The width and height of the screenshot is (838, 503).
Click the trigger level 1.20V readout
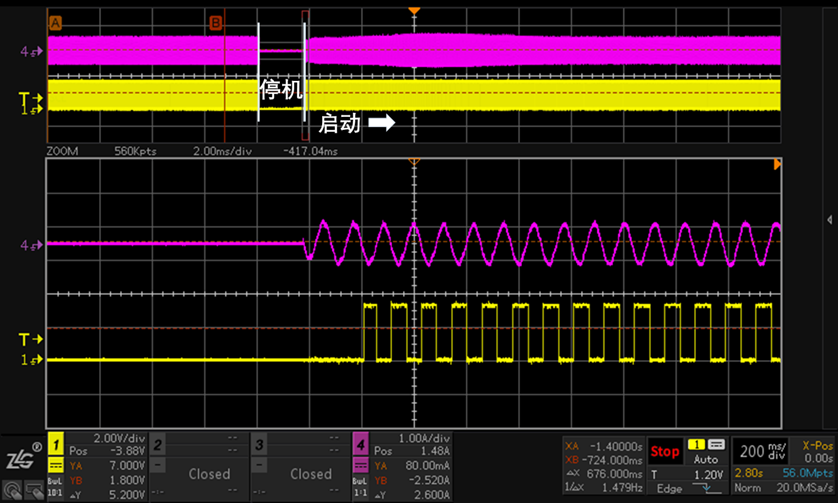click(706, 474)
